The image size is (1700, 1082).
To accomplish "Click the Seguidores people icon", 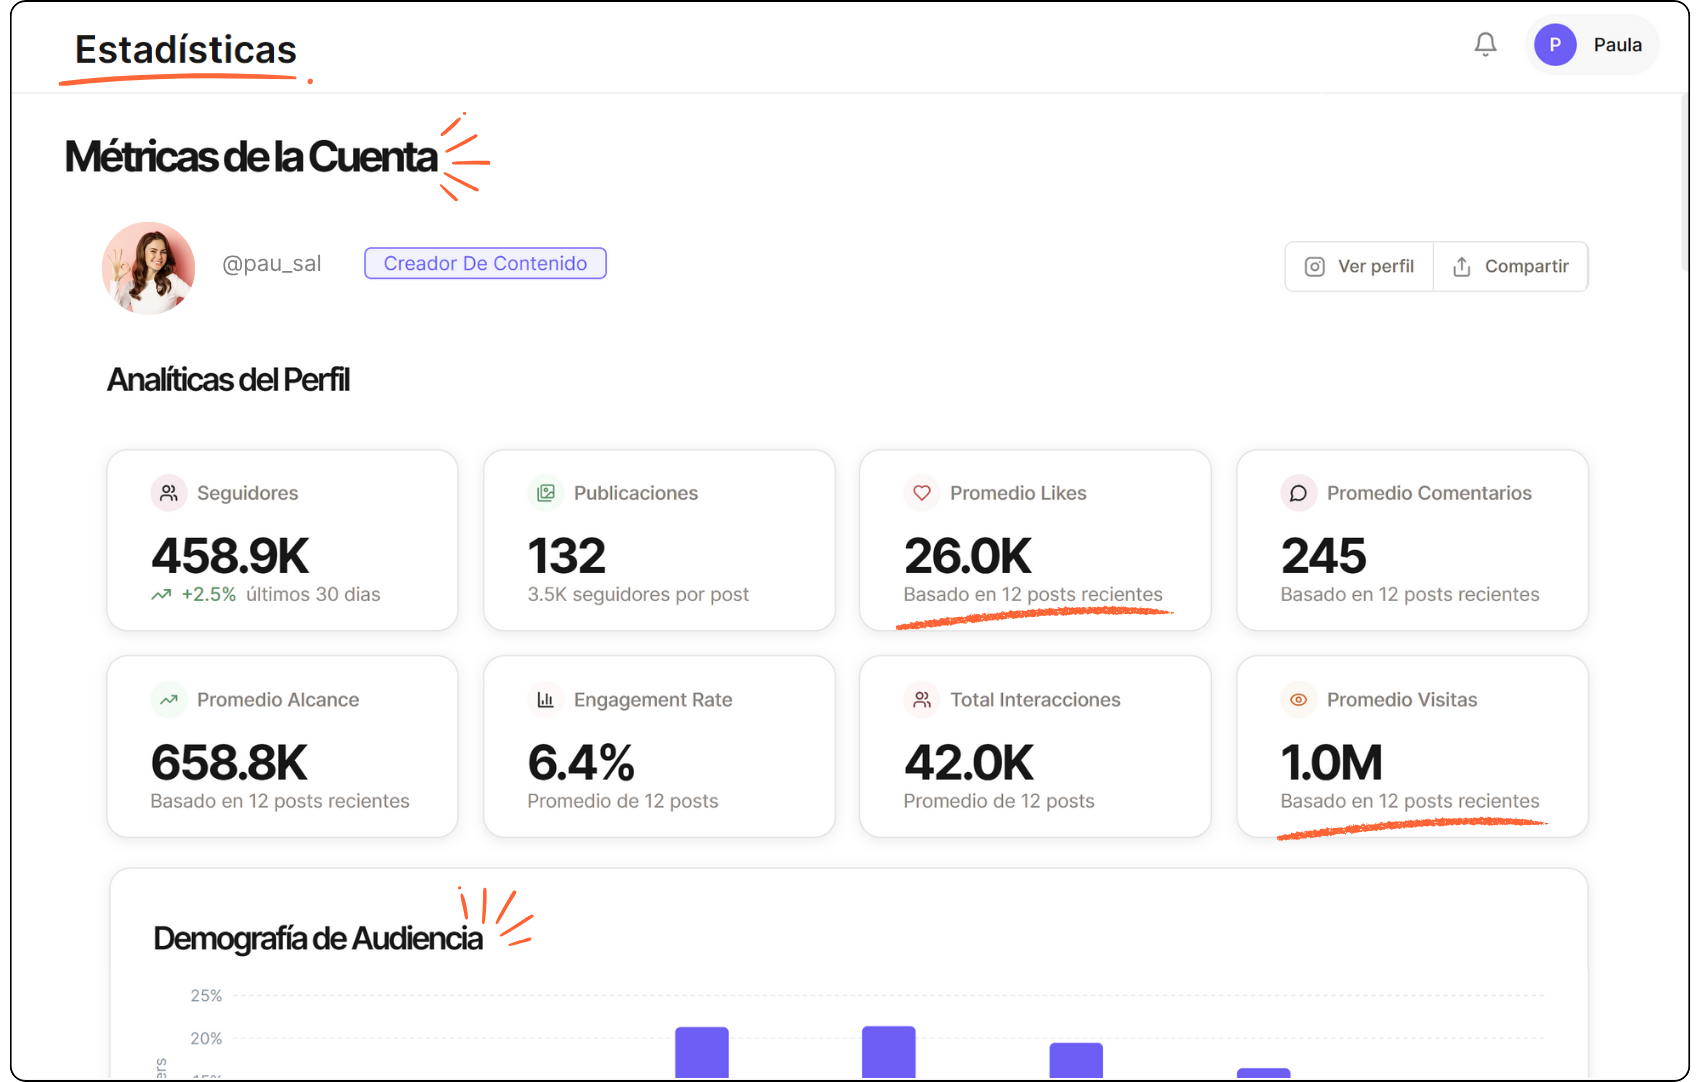I will point(169,493).
